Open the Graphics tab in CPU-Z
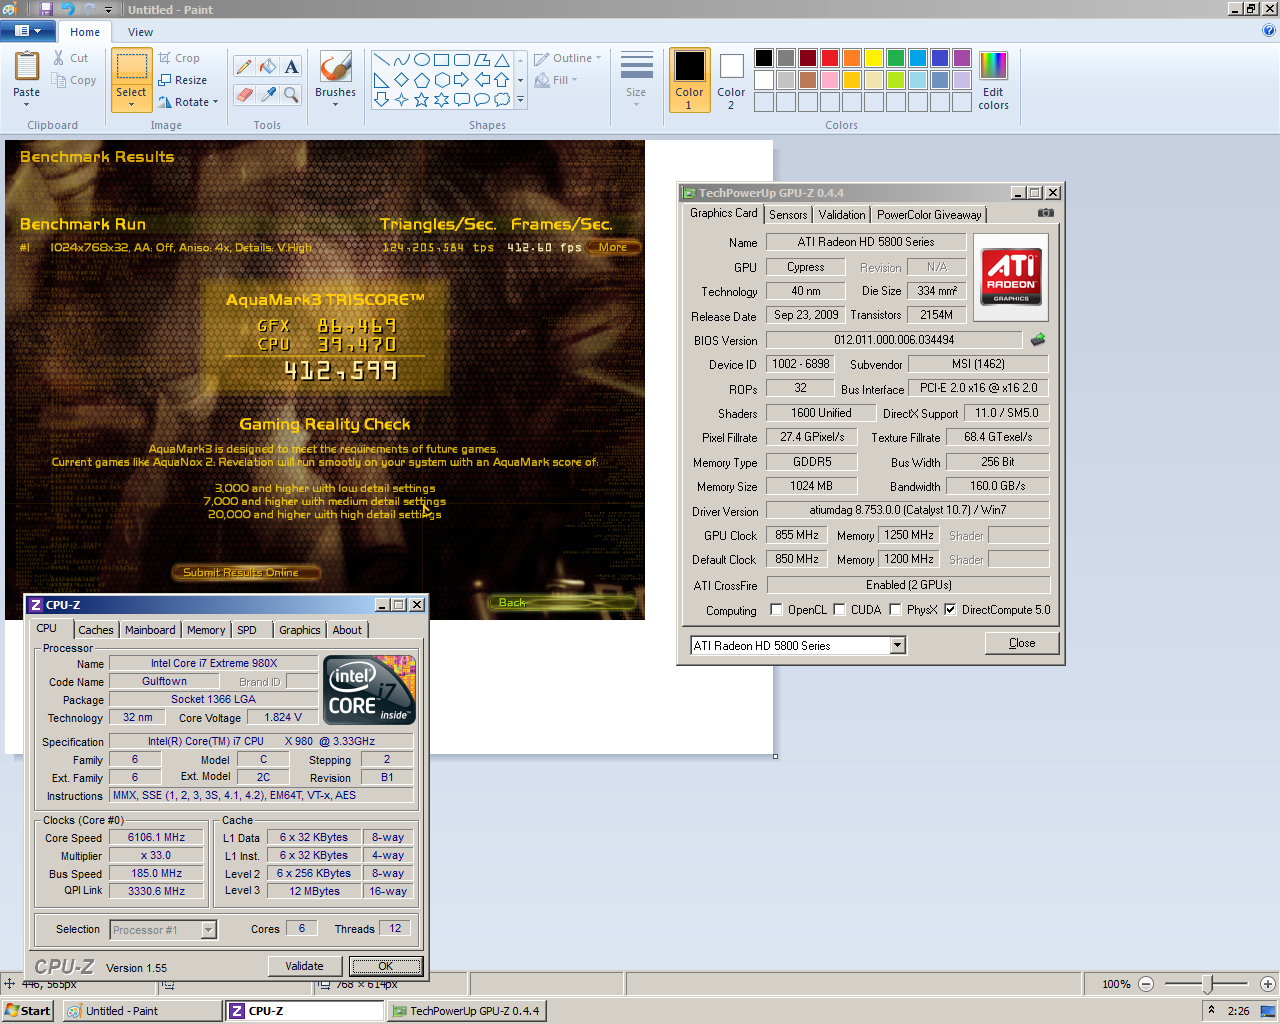 tap(299, 630)
